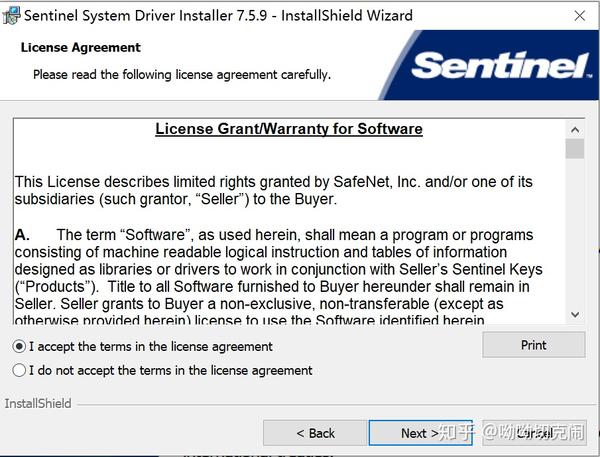The height and width of the screenshot is (457, 600).
Task: Click the Sentinel logo banner
Action: pos(489,65)
